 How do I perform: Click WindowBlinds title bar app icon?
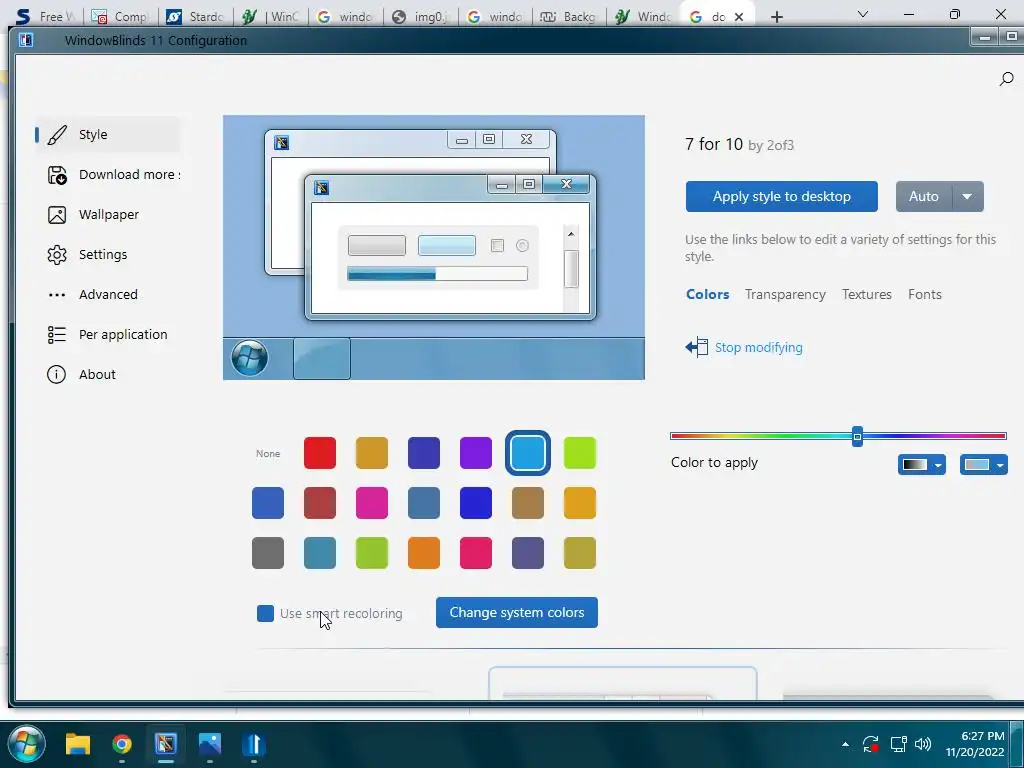click(x=26, y=40)
